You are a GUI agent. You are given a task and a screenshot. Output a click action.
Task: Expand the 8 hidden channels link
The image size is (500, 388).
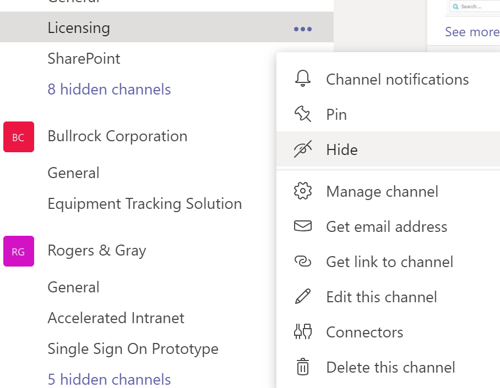(x=109, y=89)
